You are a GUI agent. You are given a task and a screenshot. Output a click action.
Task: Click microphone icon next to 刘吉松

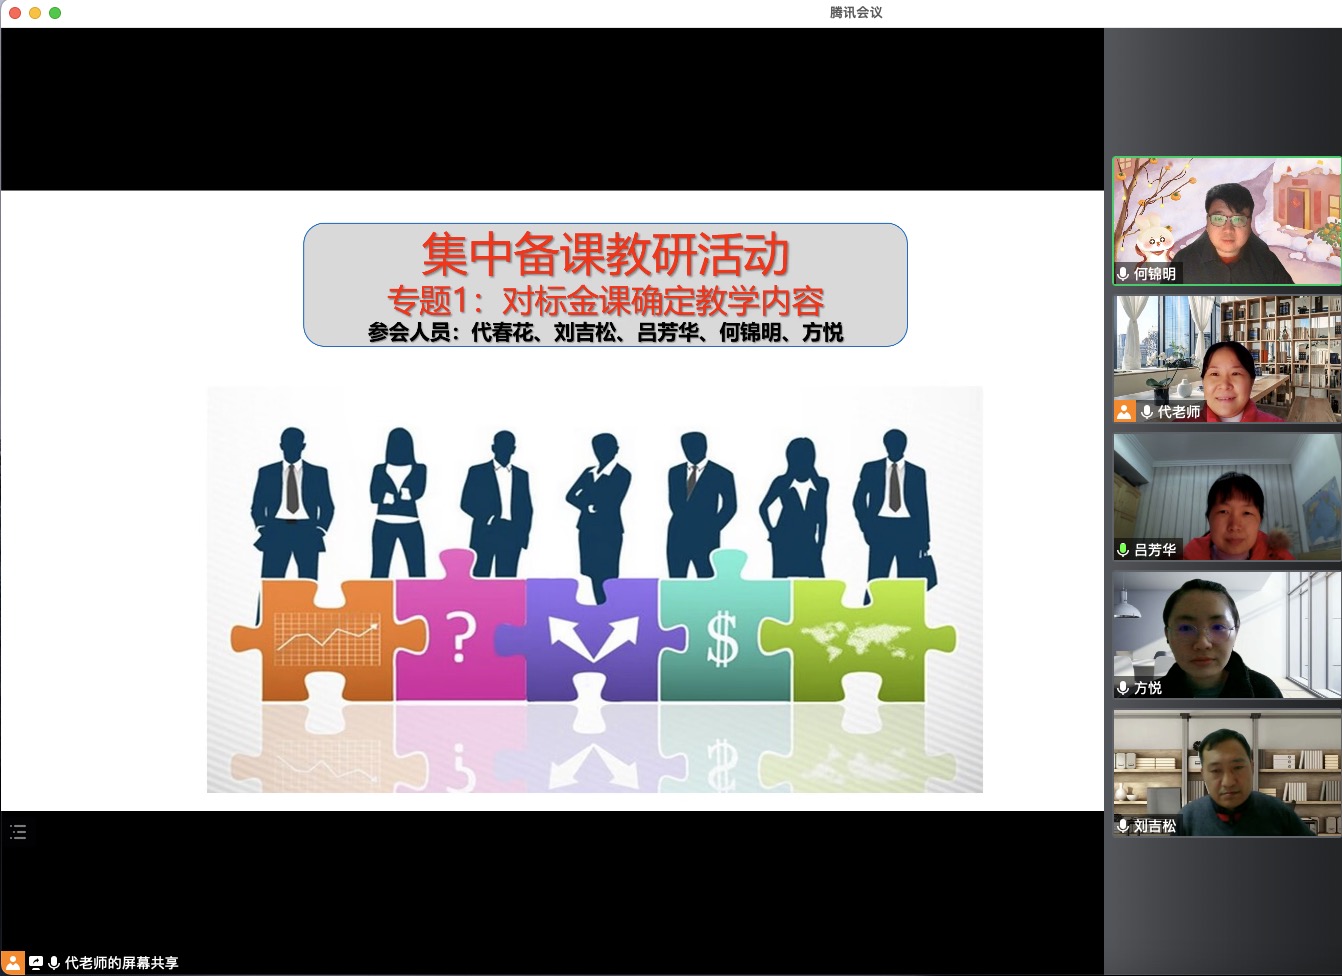tap(1123, 826)
